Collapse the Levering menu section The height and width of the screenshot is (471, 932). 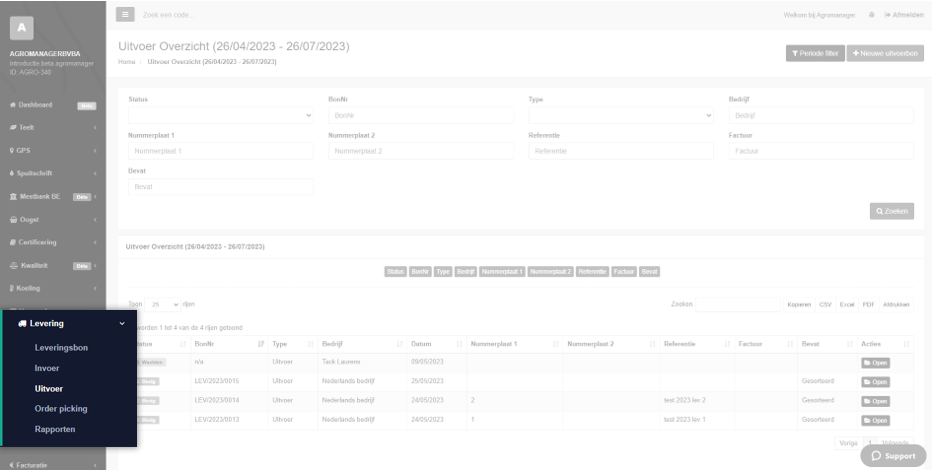[x=70, y=324]
